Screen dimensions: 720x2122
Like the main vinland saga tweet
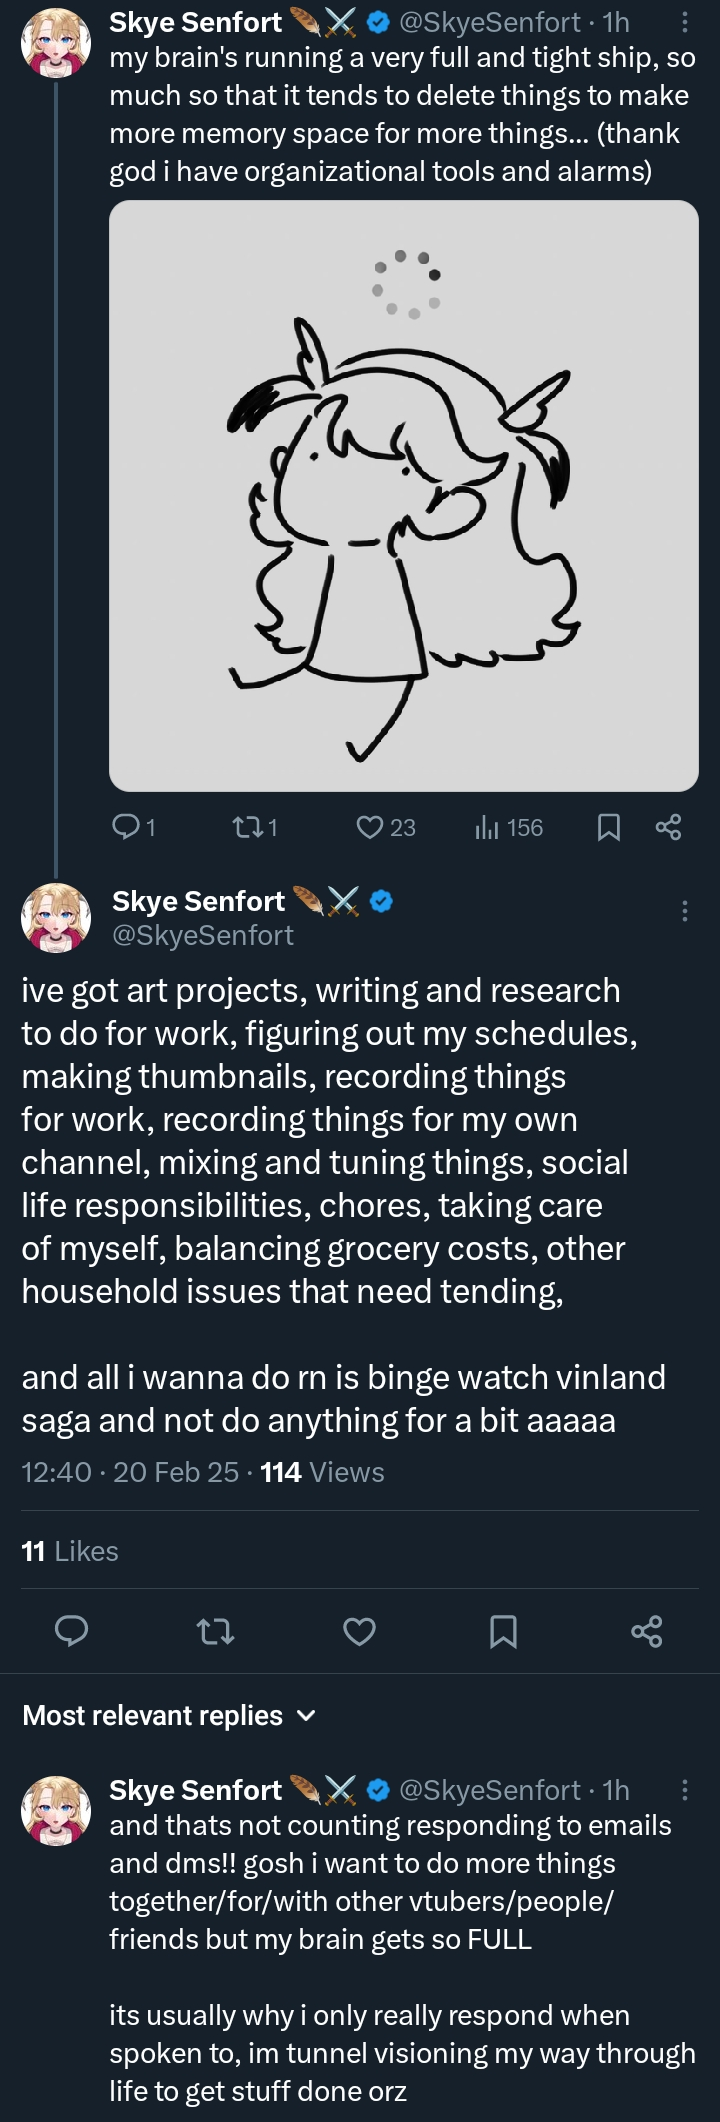(359, 1631)
